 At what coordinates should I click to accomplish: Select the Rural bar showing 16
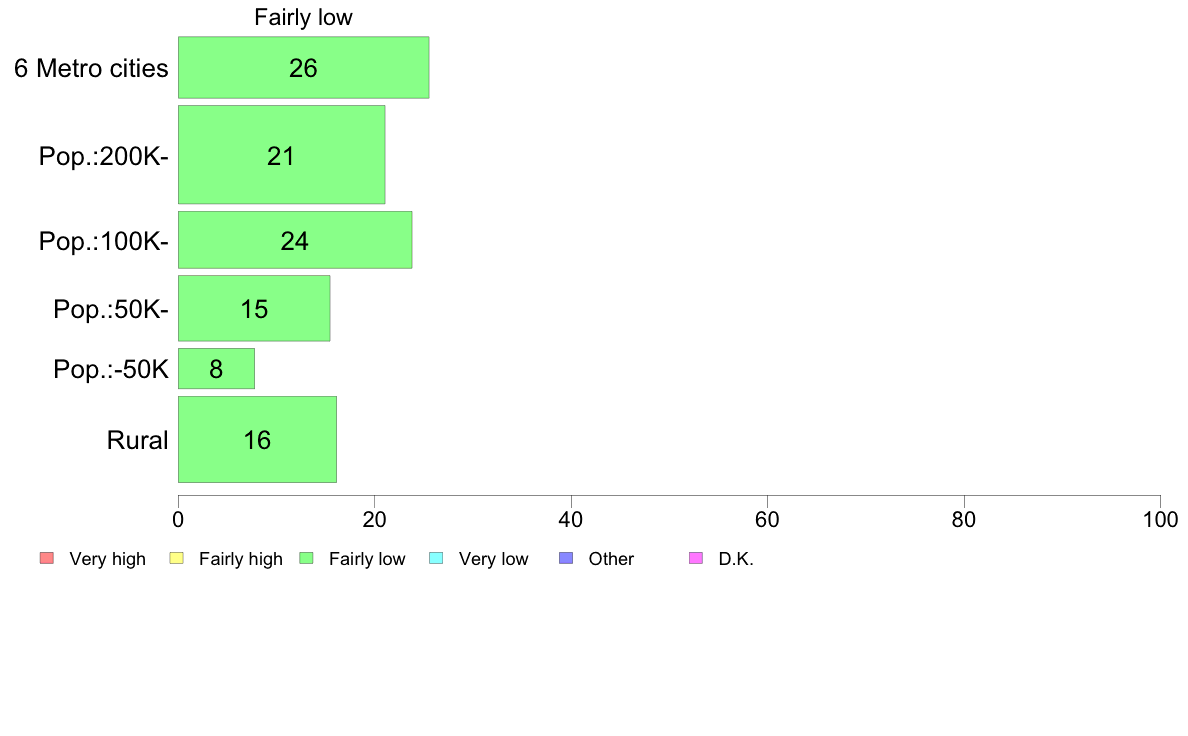tap(258, 440)
